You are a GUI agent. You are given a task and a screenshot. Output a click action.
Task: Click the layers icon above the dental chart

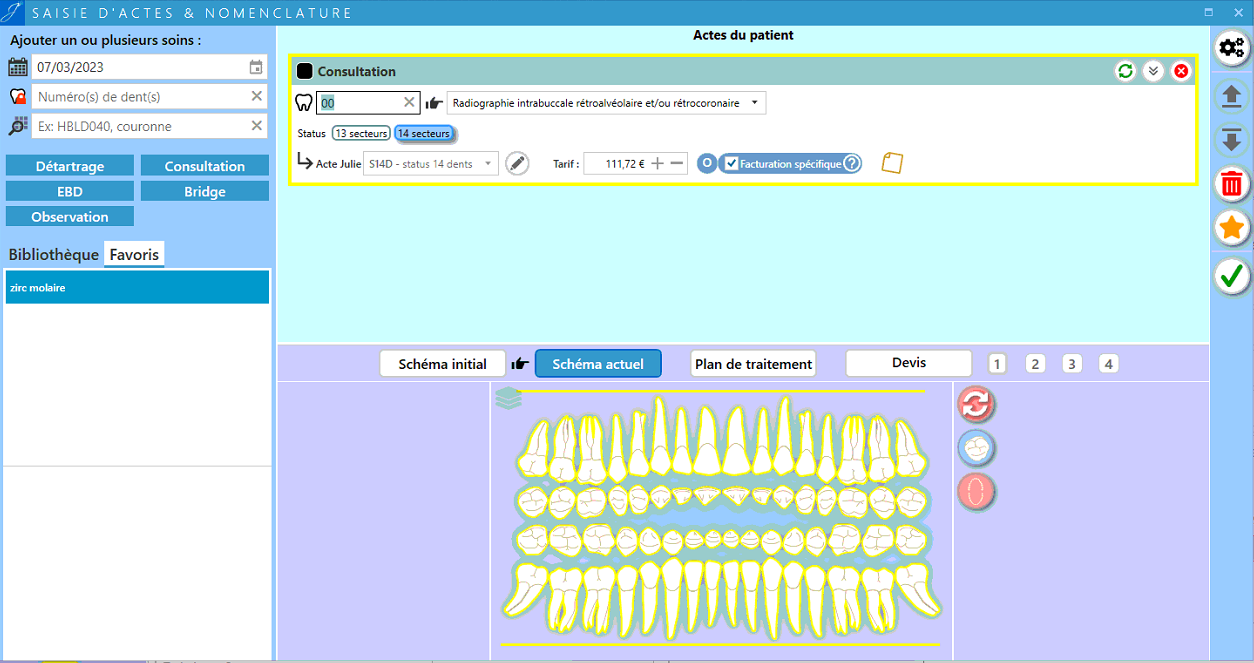pyautogui.click(x=509, y=398)
